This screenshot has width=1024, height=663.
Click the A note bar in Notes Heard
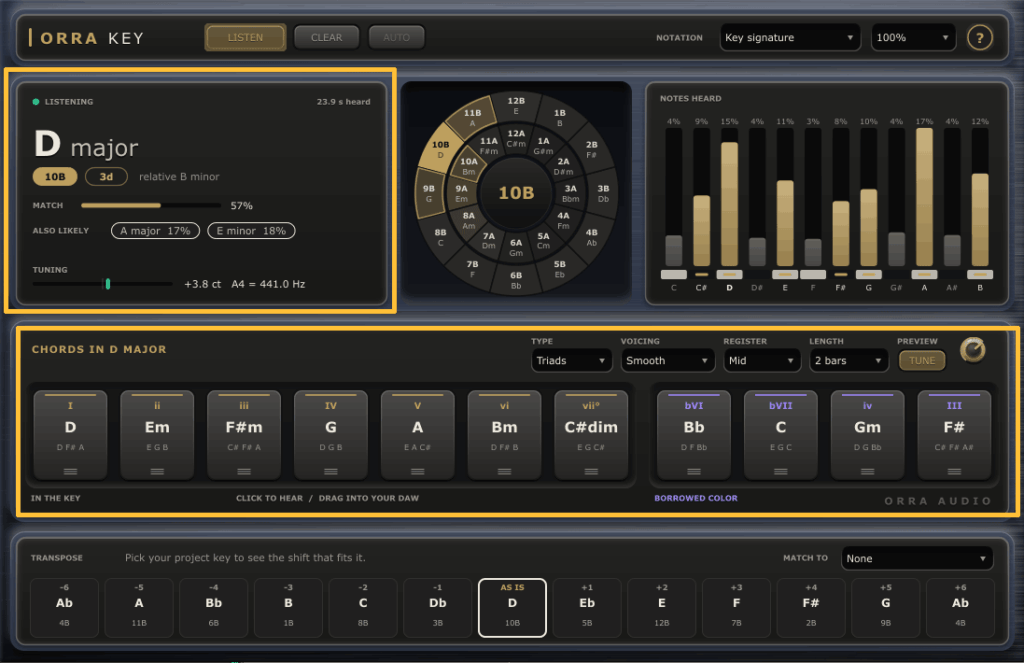click(924, 197)
